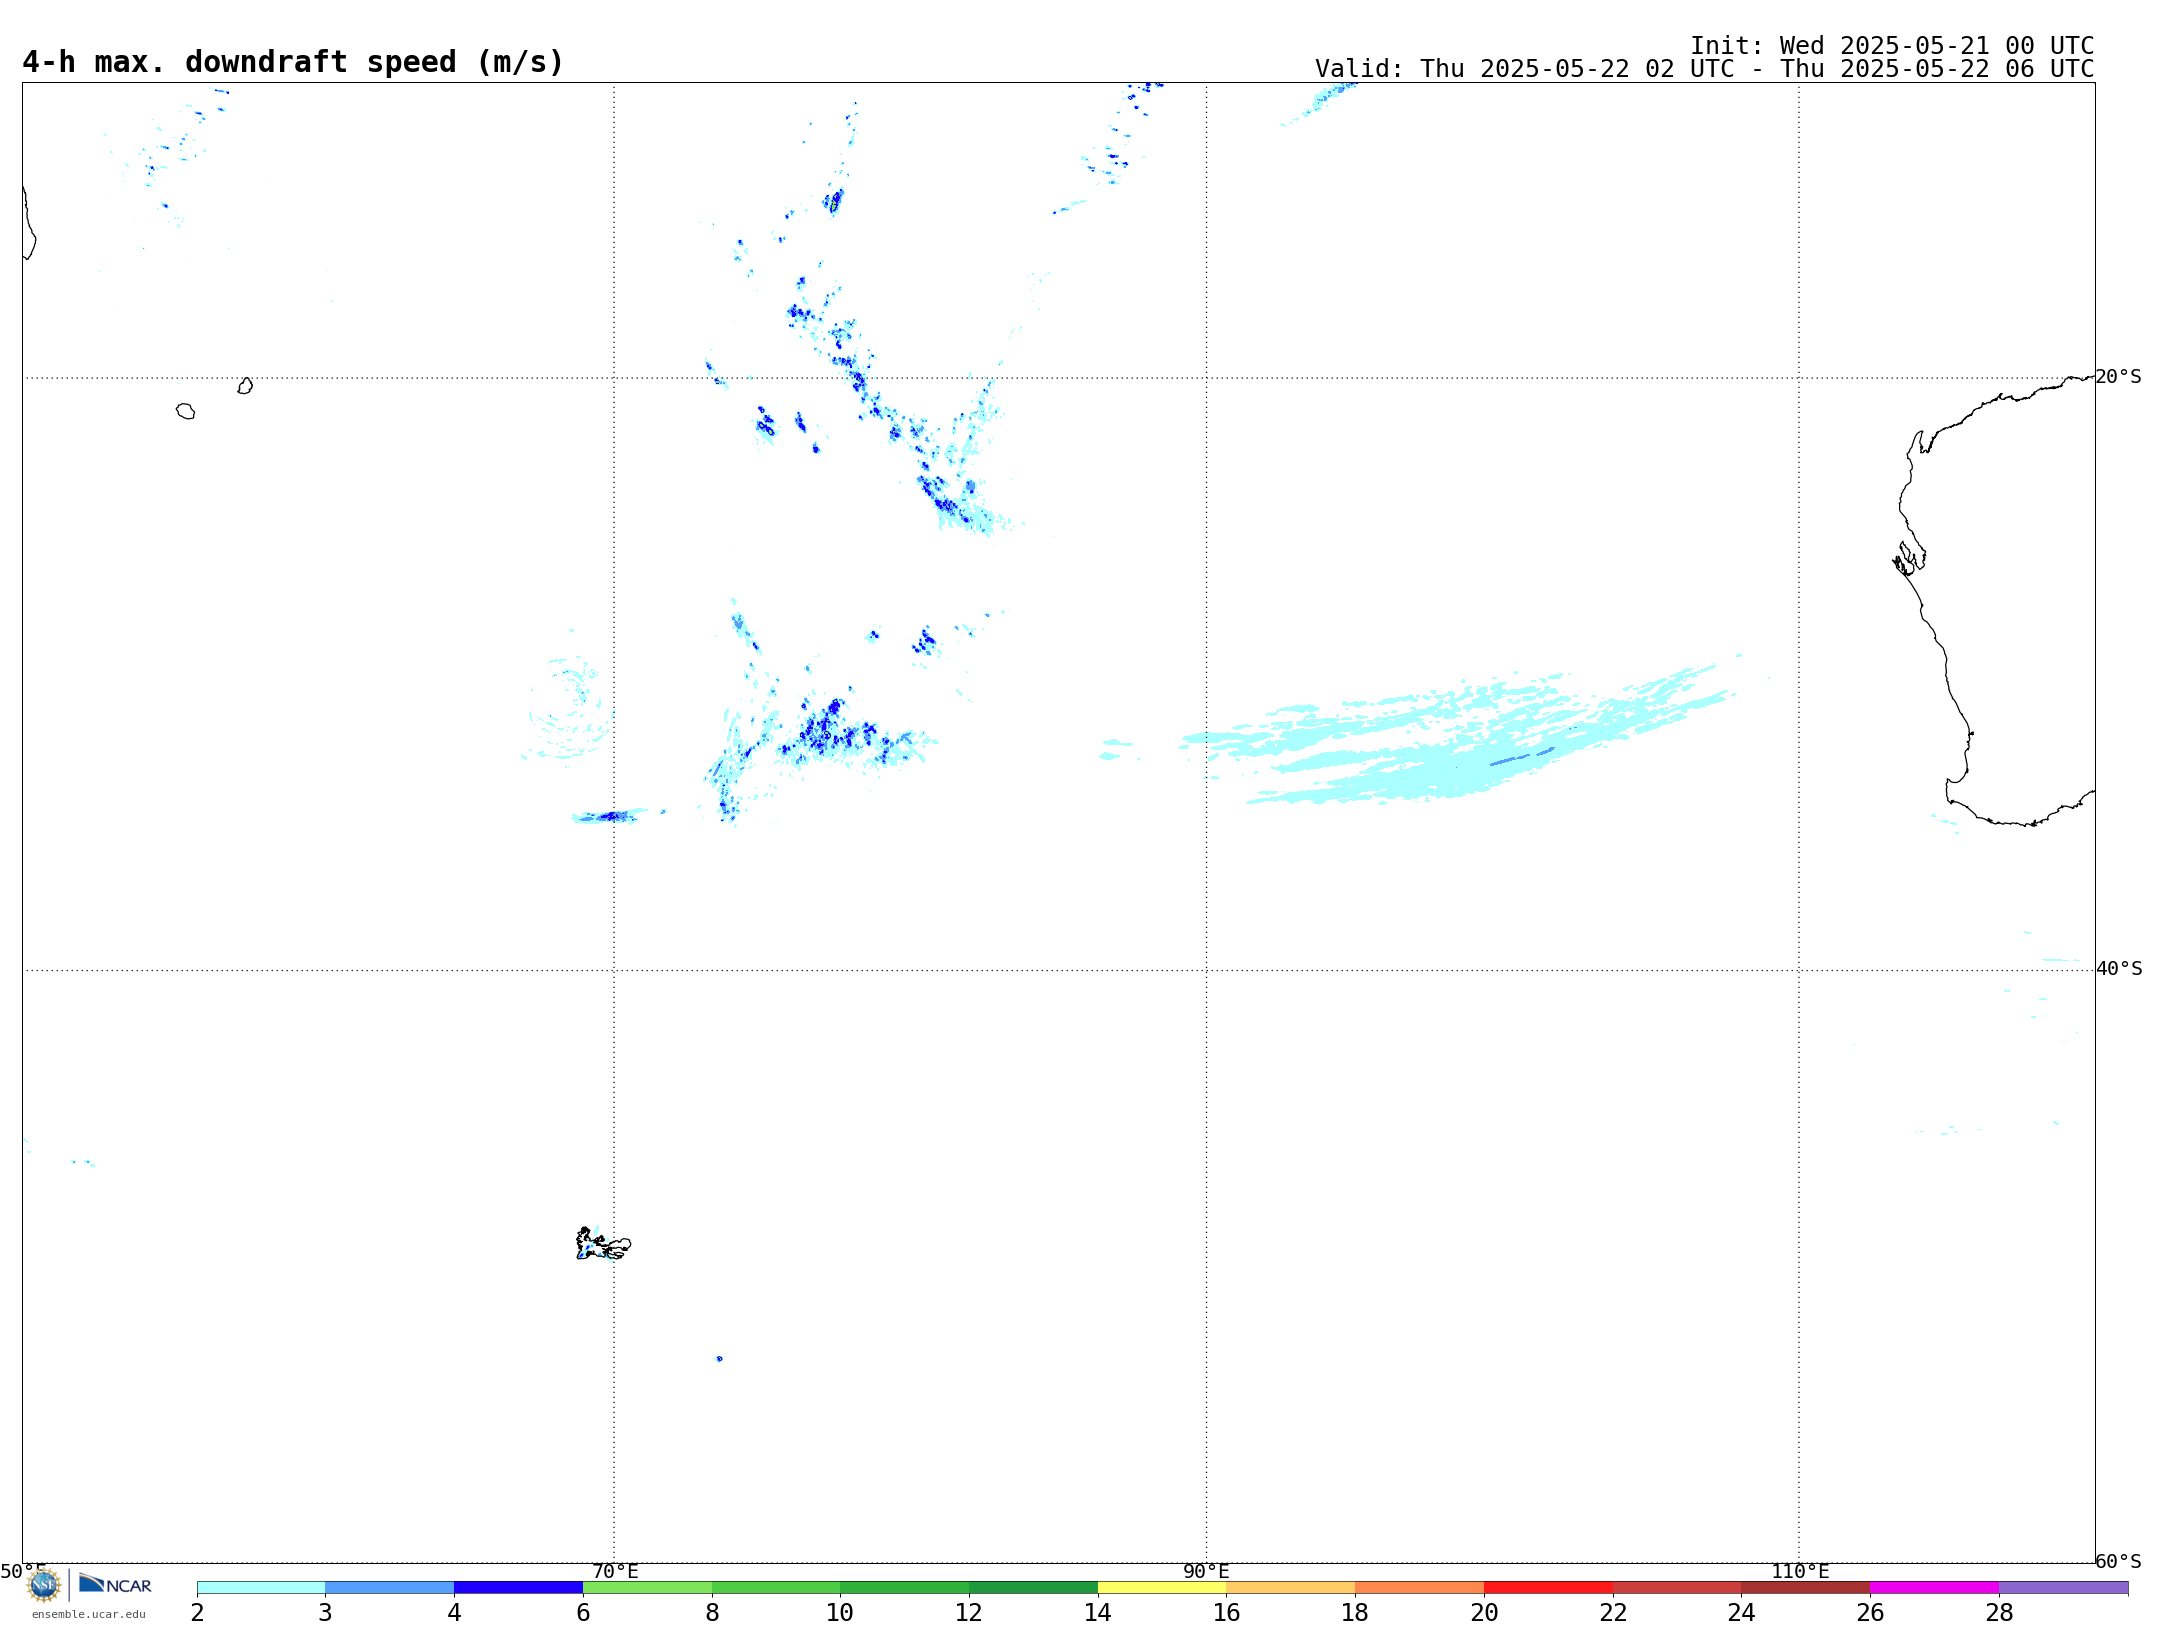The image size is (2160, 1626).
Task: Click the NSF logo icon
Action: tap(44, 1585)
